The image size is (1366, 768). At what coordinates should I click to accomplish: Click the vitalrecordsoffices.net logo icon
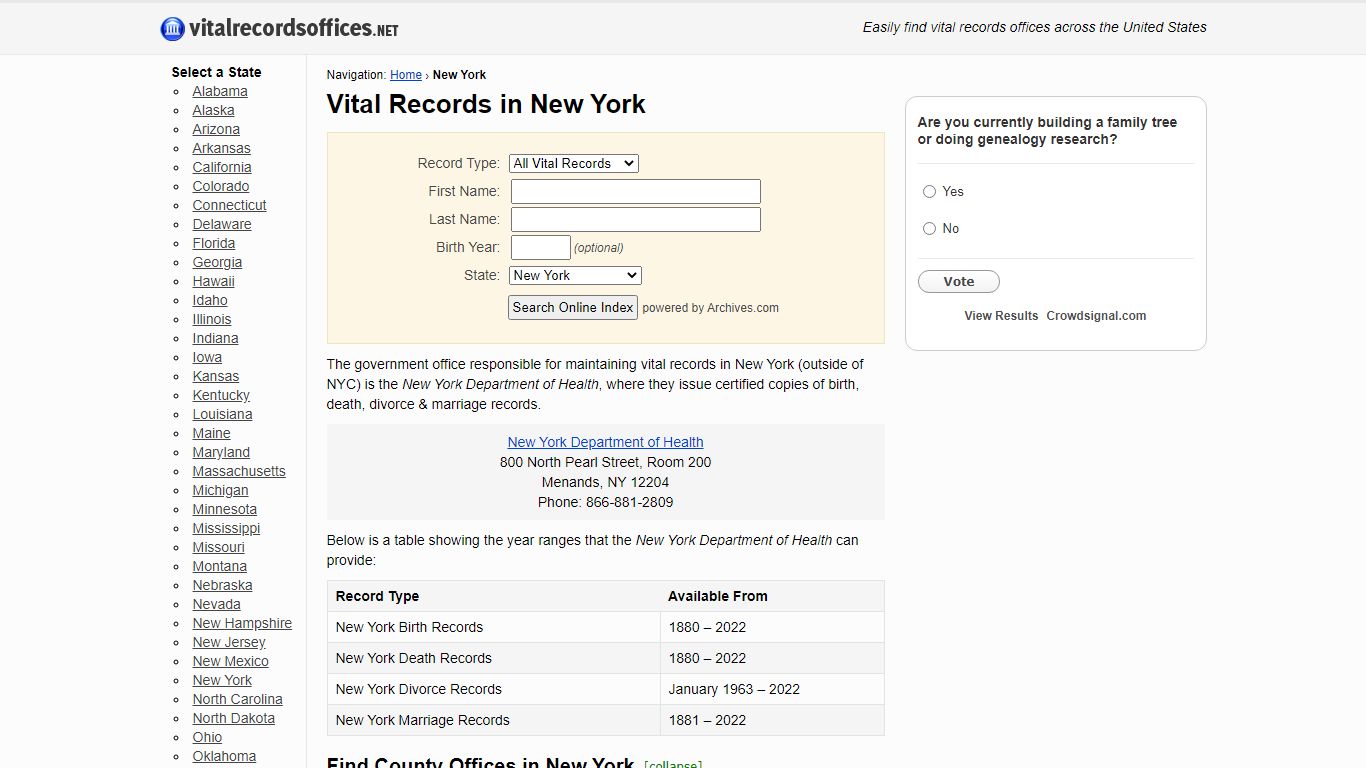[172, 29]
